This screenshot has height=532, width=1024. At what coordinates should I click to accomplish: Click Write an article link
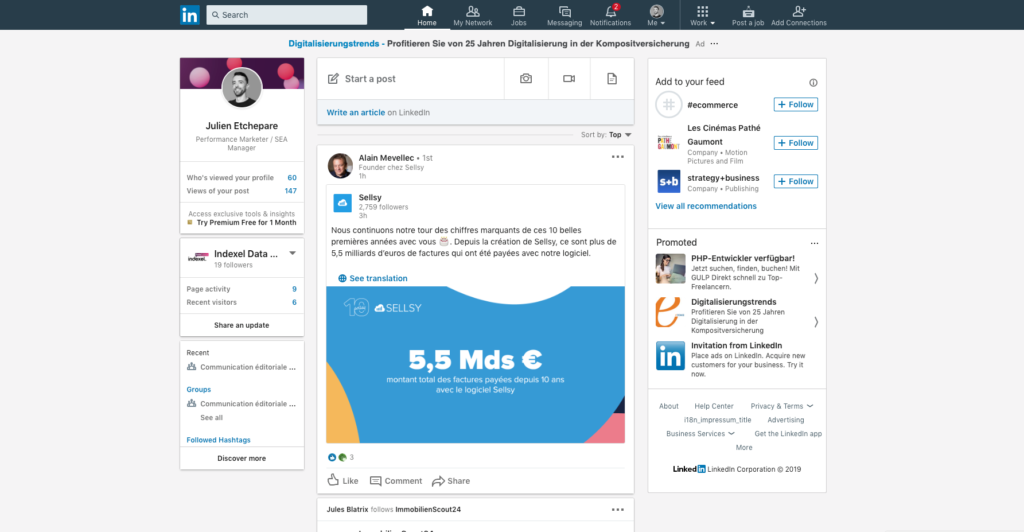(355, 112)
